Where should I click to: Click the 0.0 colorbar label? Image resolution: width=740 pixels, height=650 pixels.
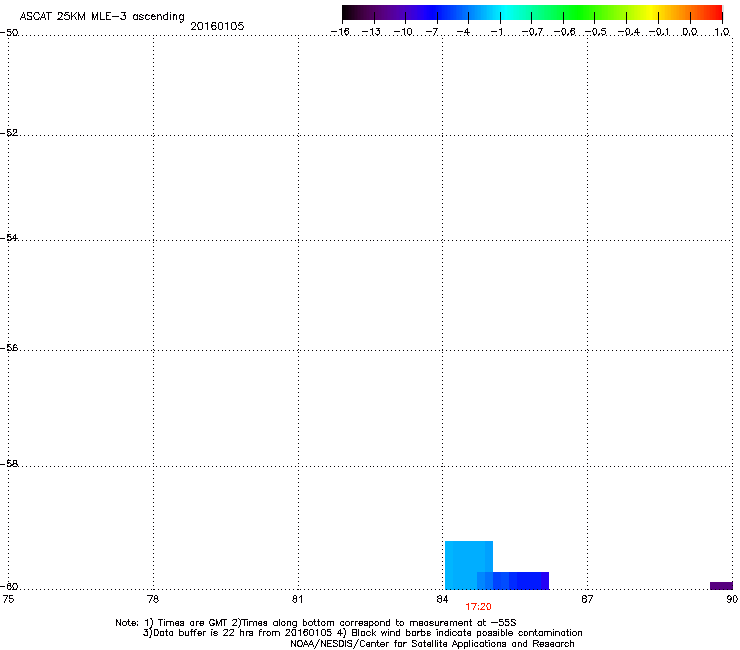pyautogui.click(x=690, y=32)
